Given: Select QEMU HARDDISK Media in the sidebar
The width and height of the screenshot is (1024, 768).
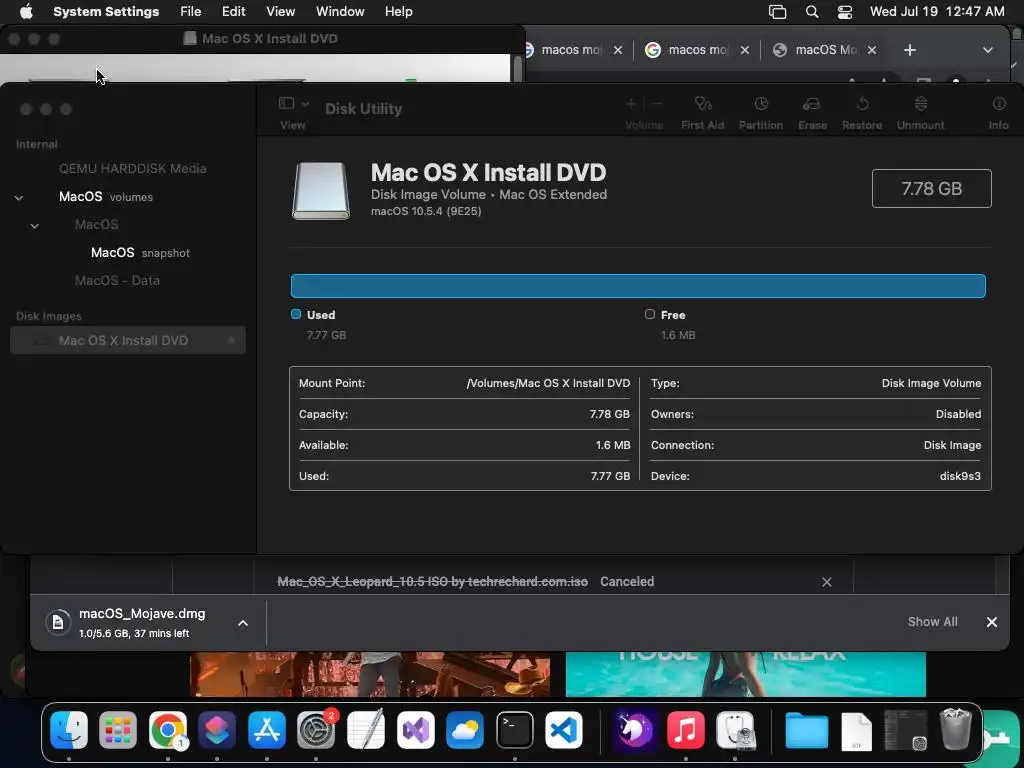Looking at the screenshot, I should tap(133, 168).
